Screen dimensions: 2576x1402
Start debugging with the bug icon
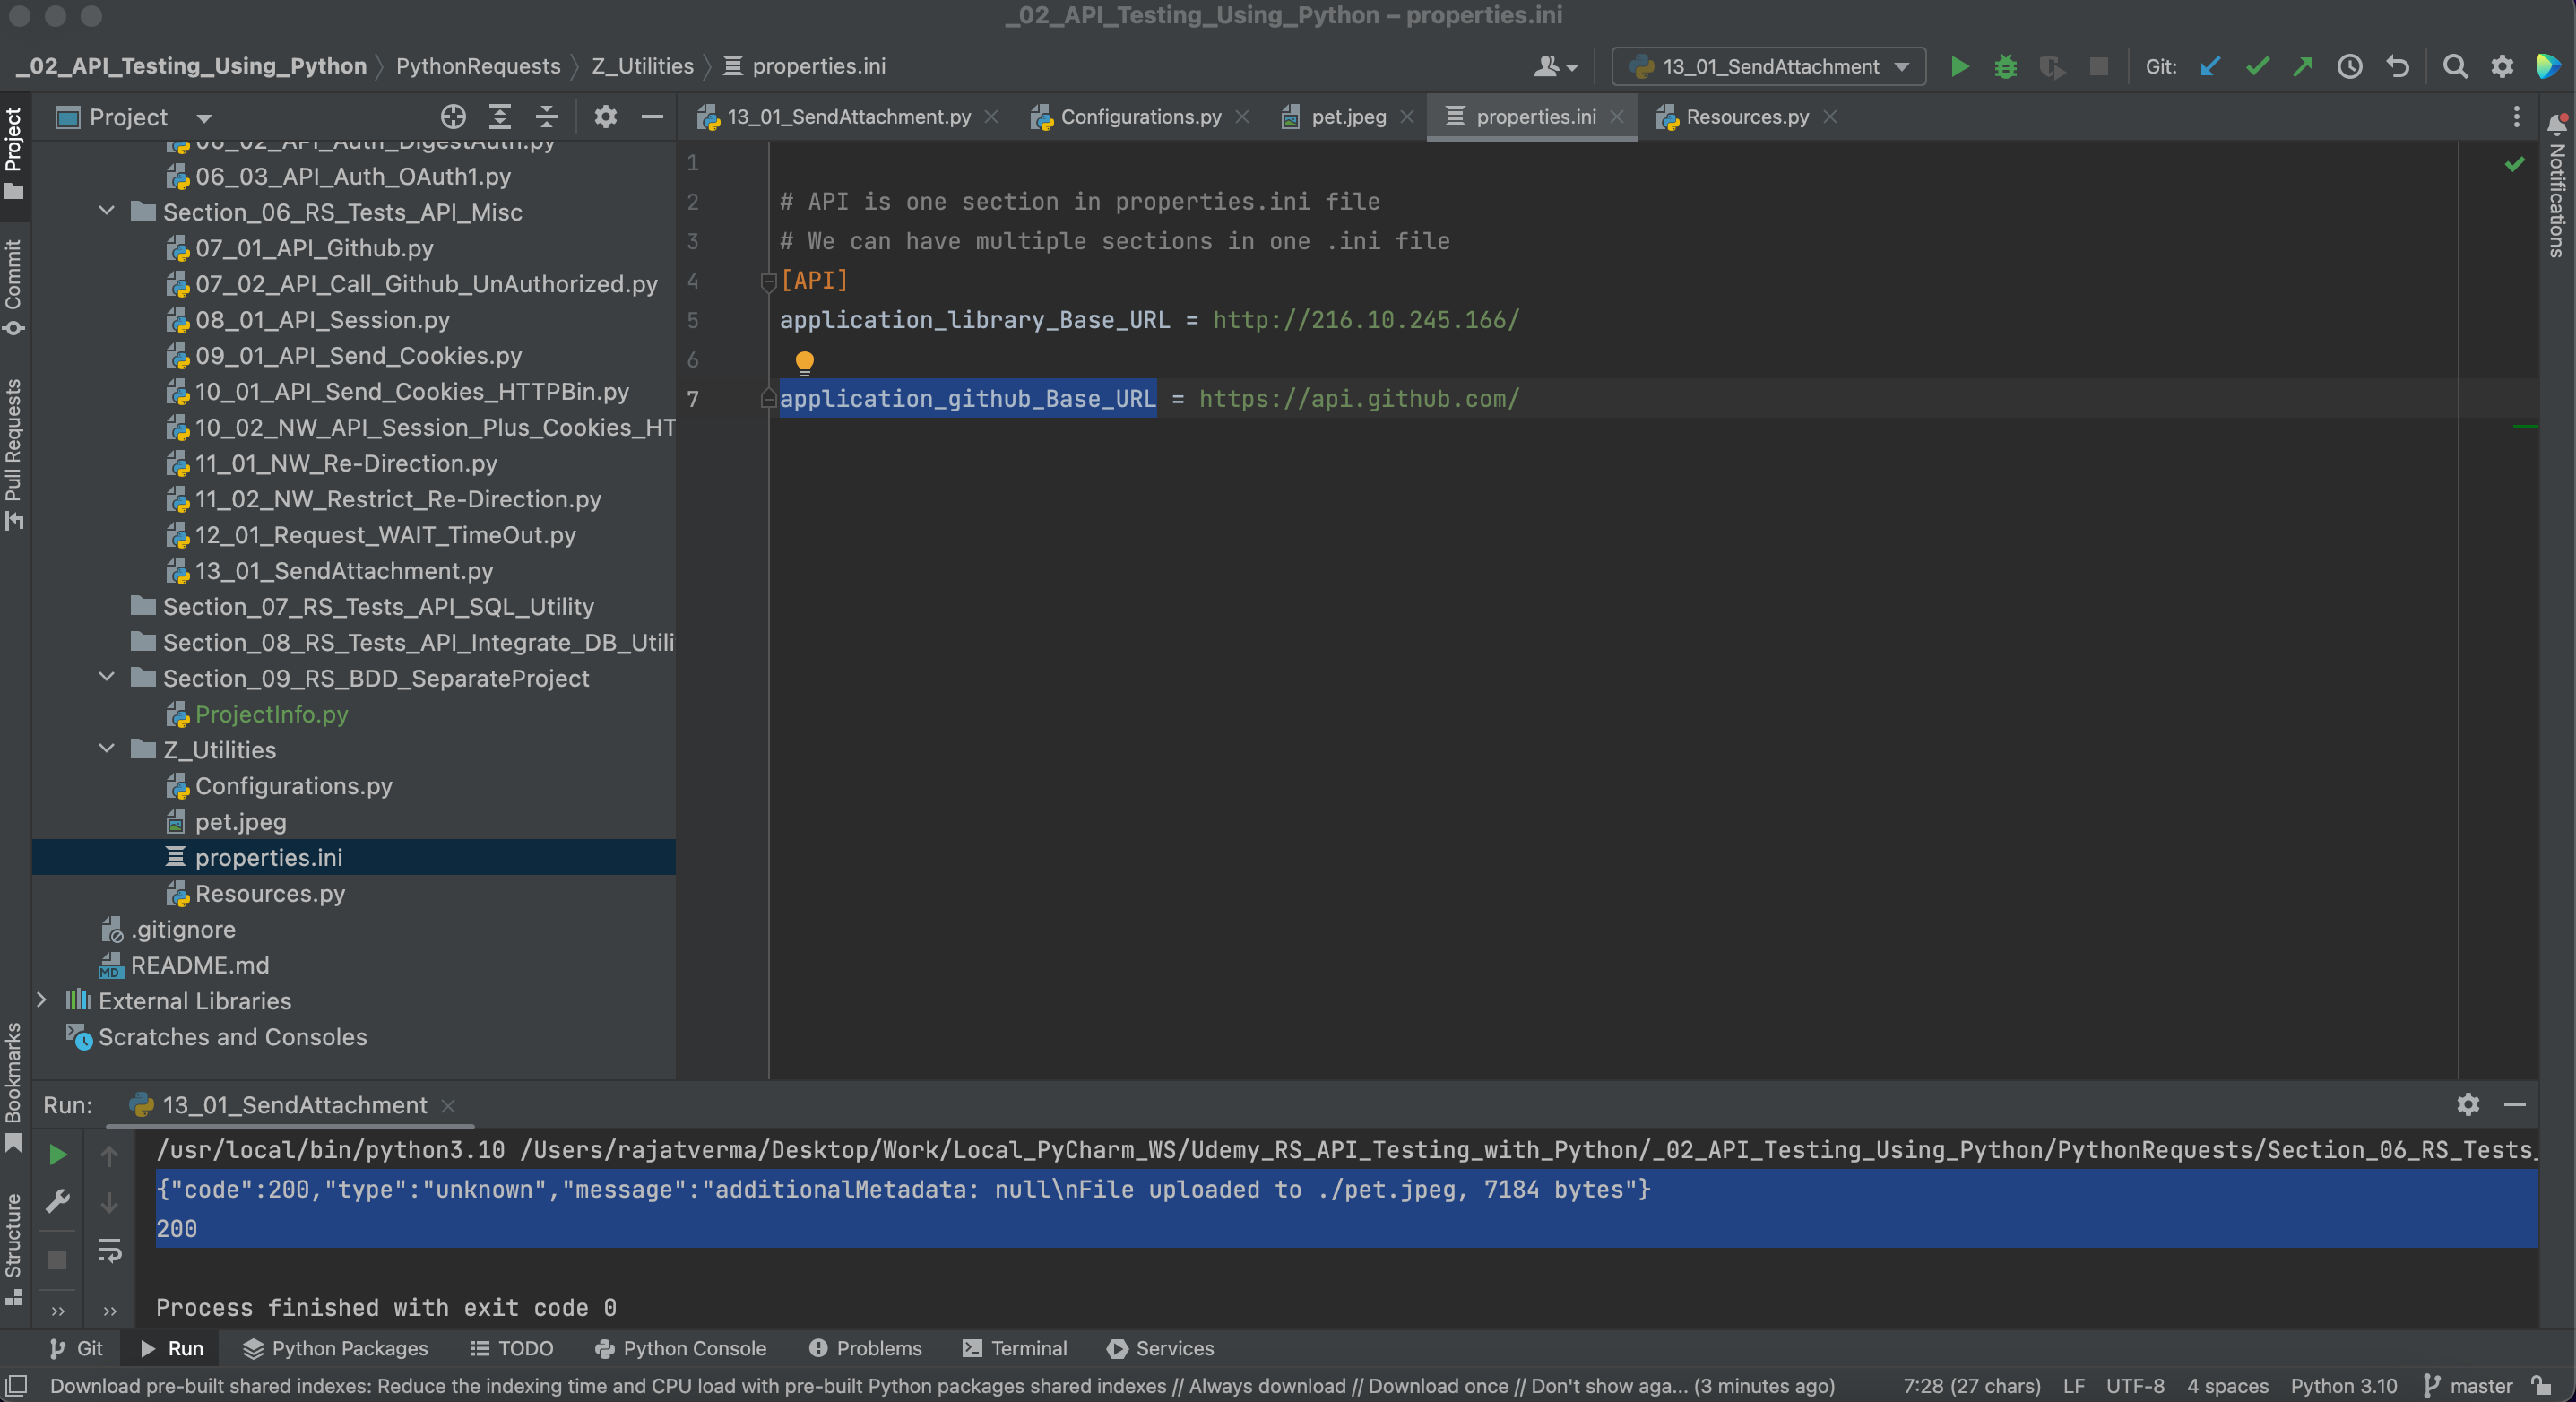click(2005, 66)
